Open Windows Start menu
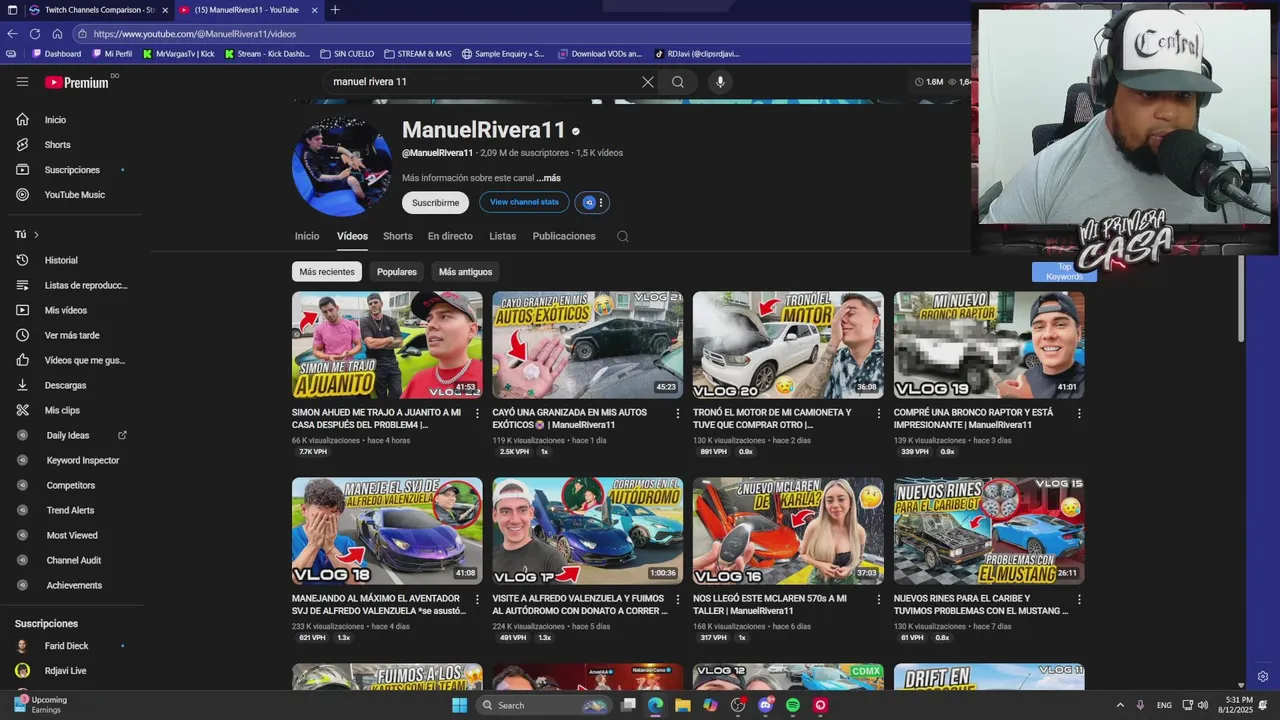The height and width of the screenshot is (720, 1280). (459, 705)
